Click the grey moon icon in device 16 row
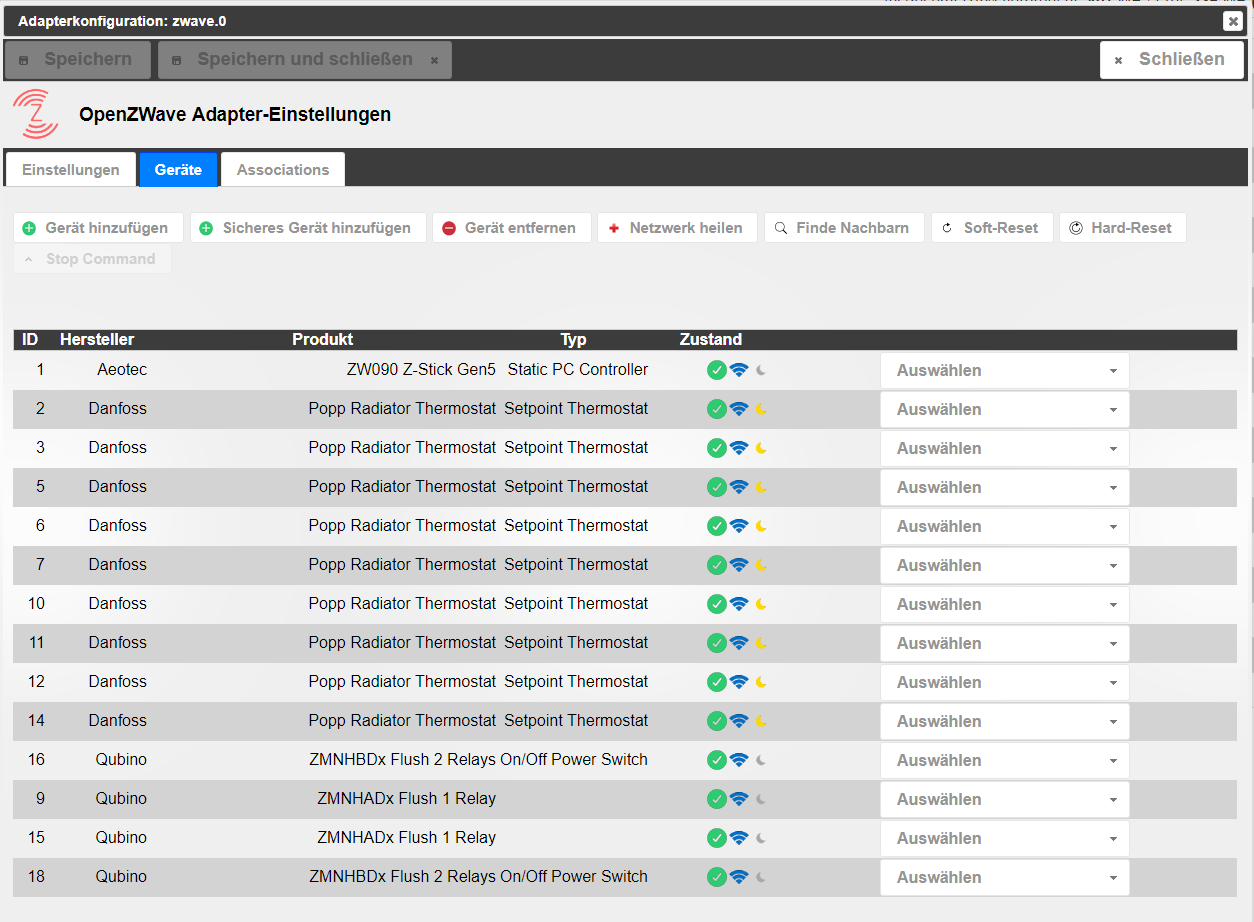The height and width of the screenshot is (922, 1254). tap(761, 760)
